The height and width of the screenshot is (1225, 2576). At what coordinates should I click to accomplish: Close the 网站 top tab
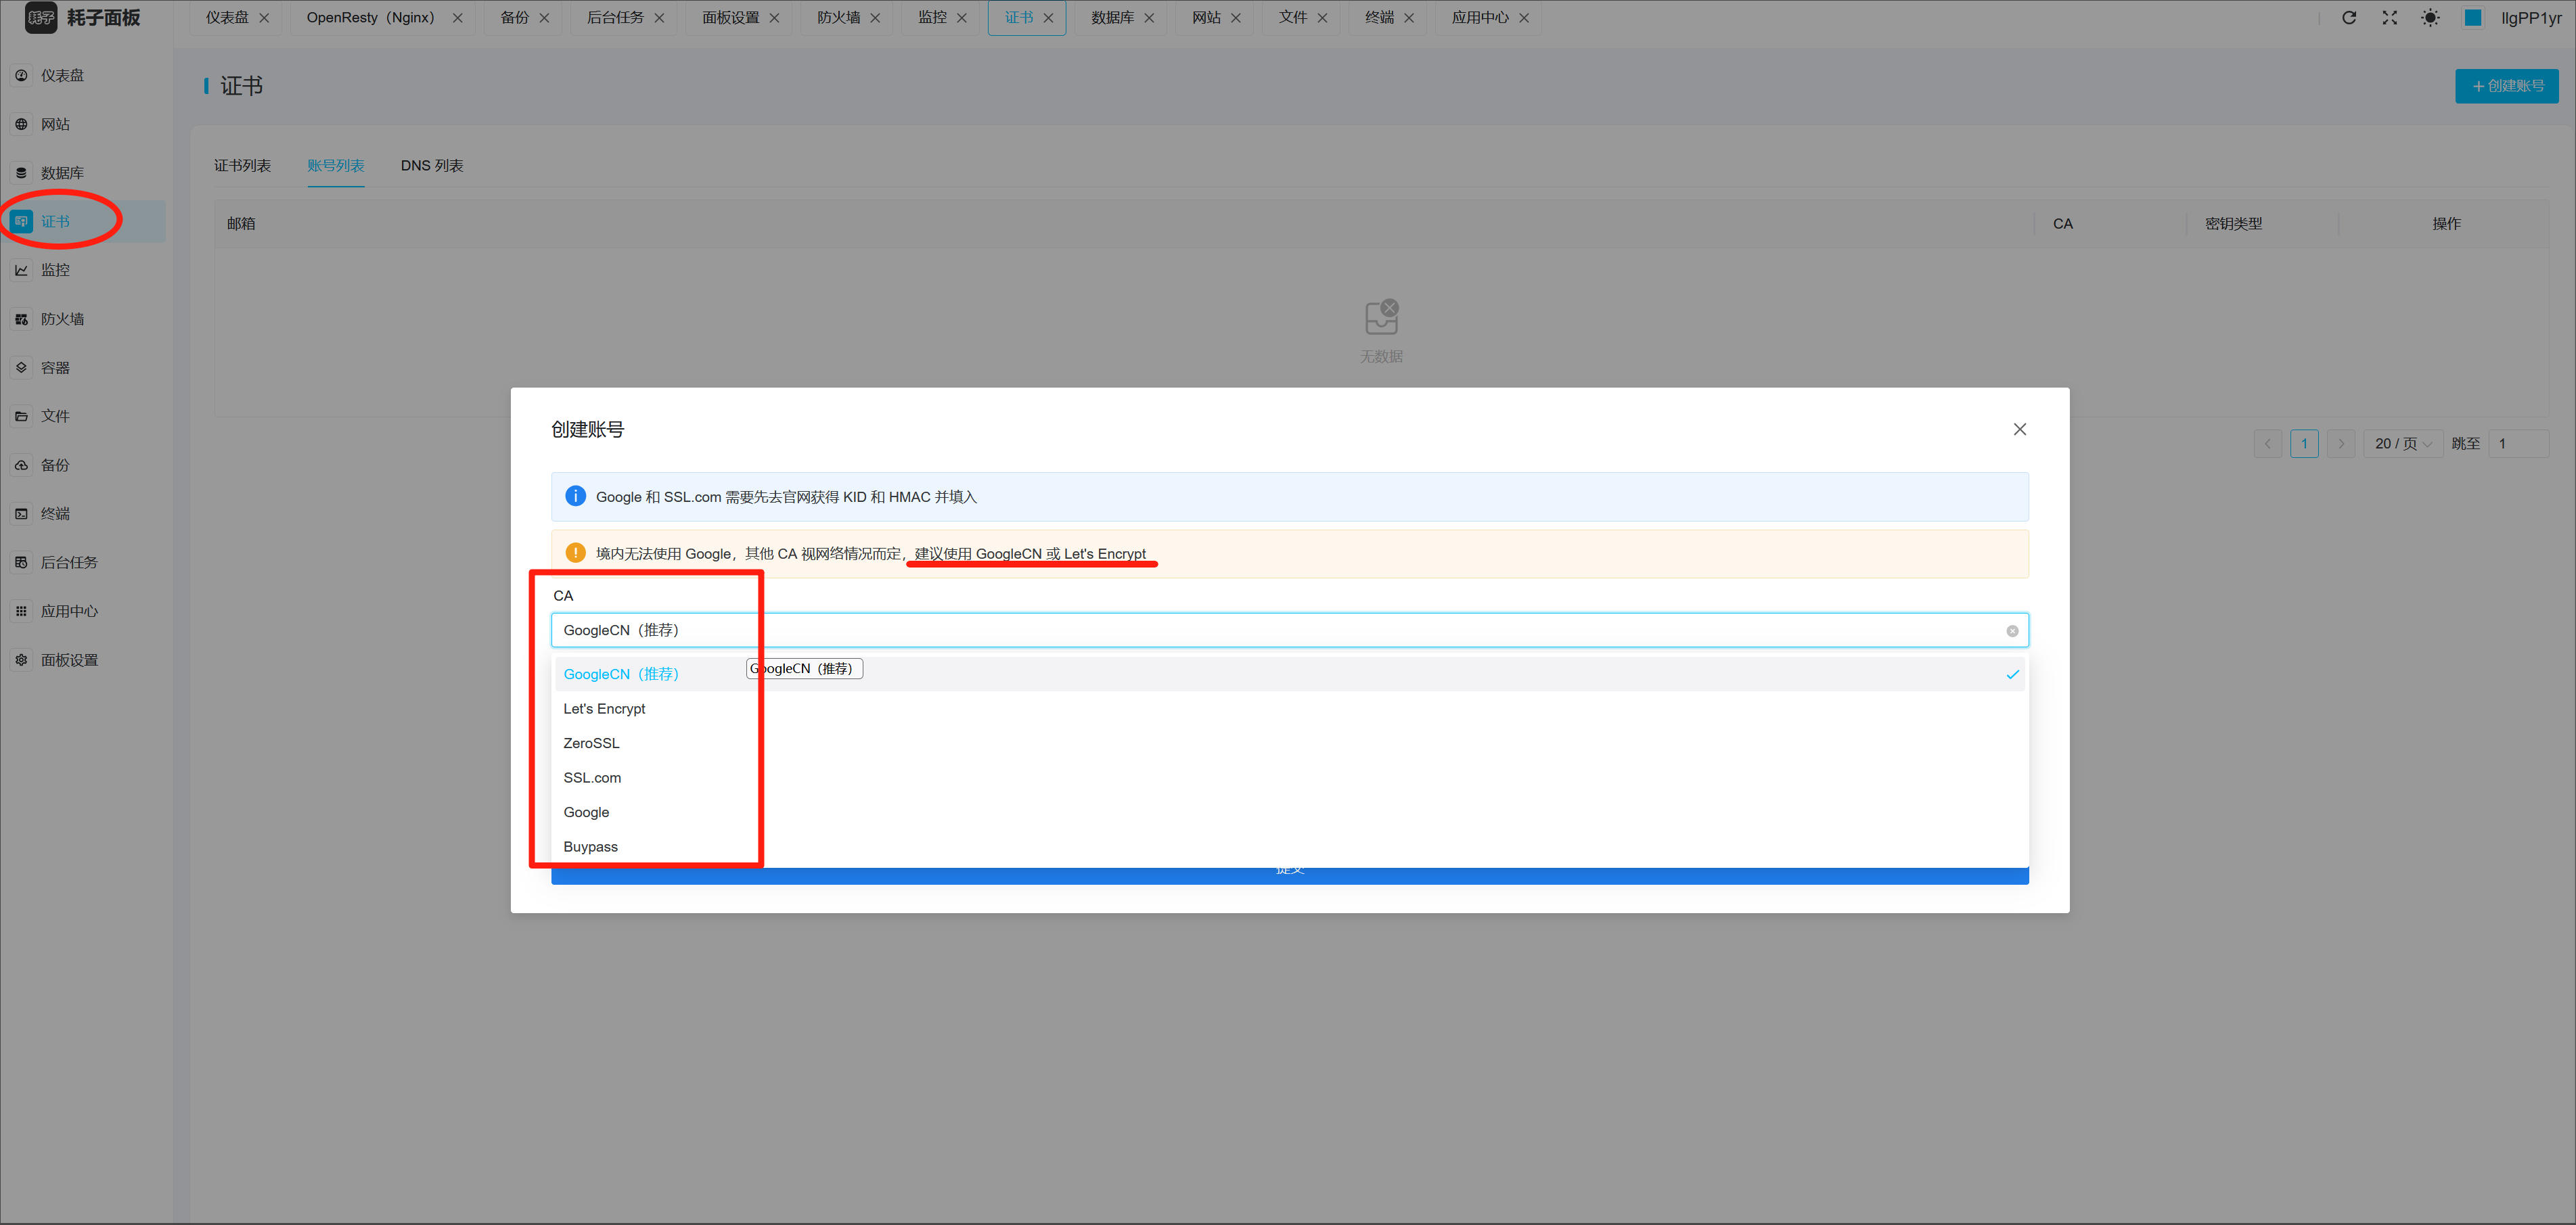click(x=1235, y=18)
